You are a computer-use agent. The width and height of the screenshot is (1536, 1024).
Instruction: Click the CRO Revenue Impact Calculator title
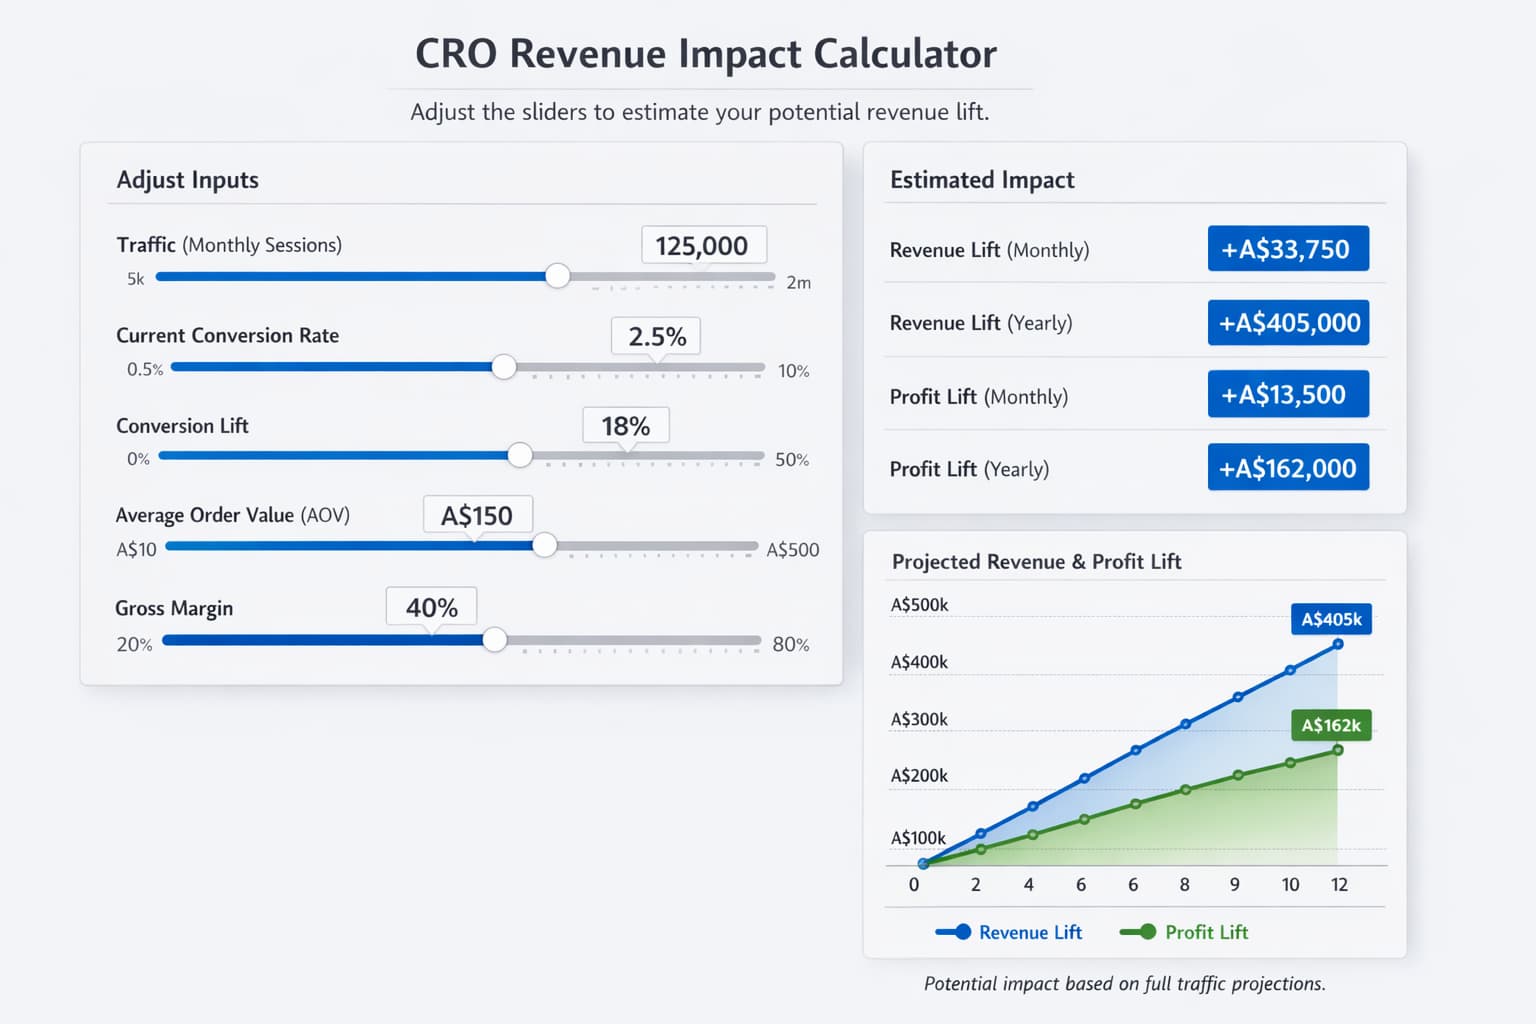706,54
